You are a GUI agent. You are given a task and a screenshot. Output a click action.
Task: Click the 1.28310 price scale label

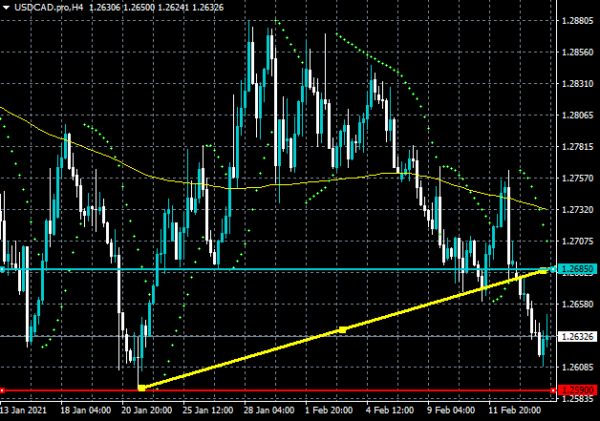pyautogui.click(x=577, y=83)
